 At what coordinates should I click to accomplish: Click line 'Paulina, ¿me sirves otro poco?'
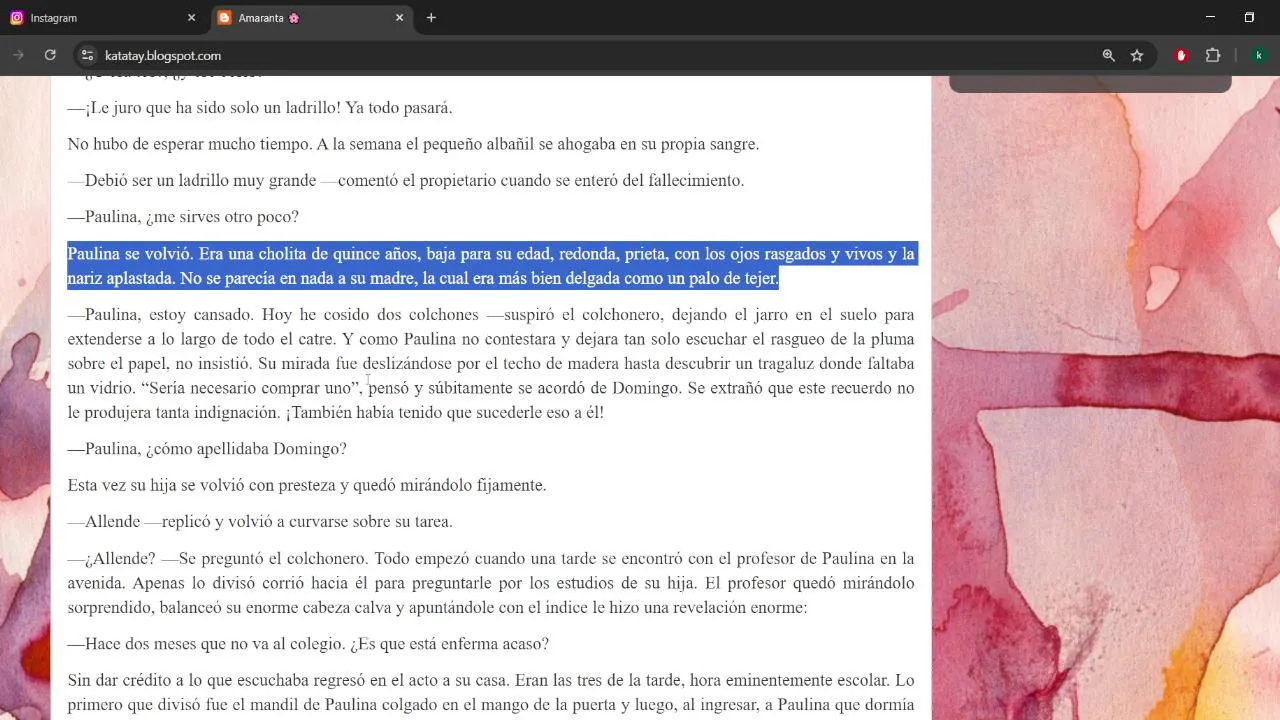pyautogui.click(x=183, y=217)
